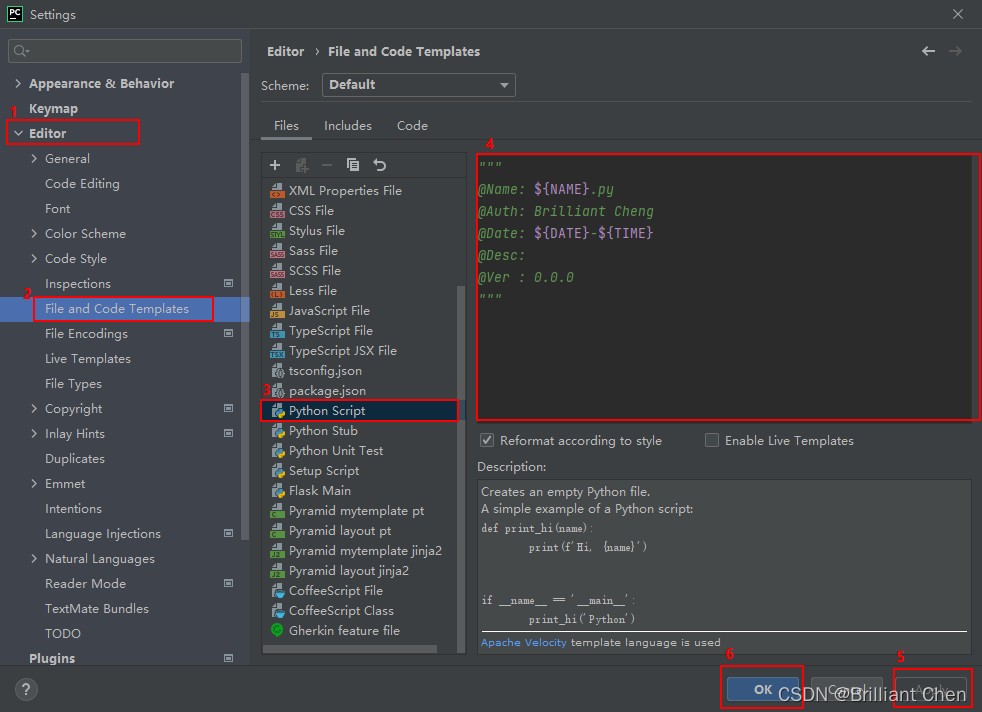The height and width of the screenshot is (712, 982).
Task: Expand the General node
Action: tap(34, 158)
